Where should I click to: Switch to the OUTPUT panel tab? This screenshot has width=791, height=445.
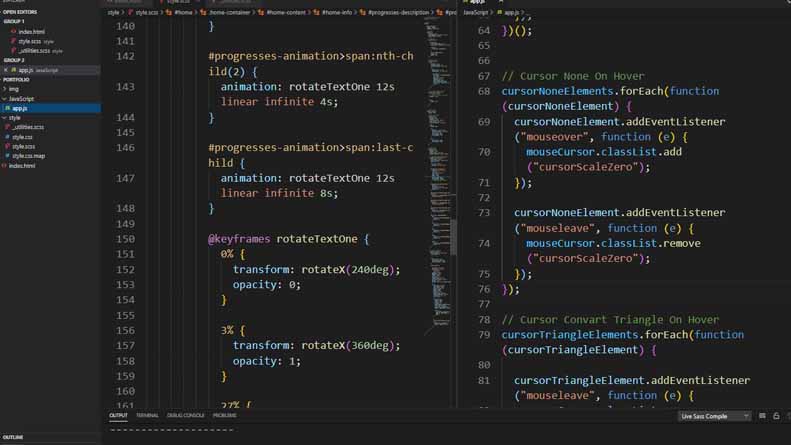(119, 416)
